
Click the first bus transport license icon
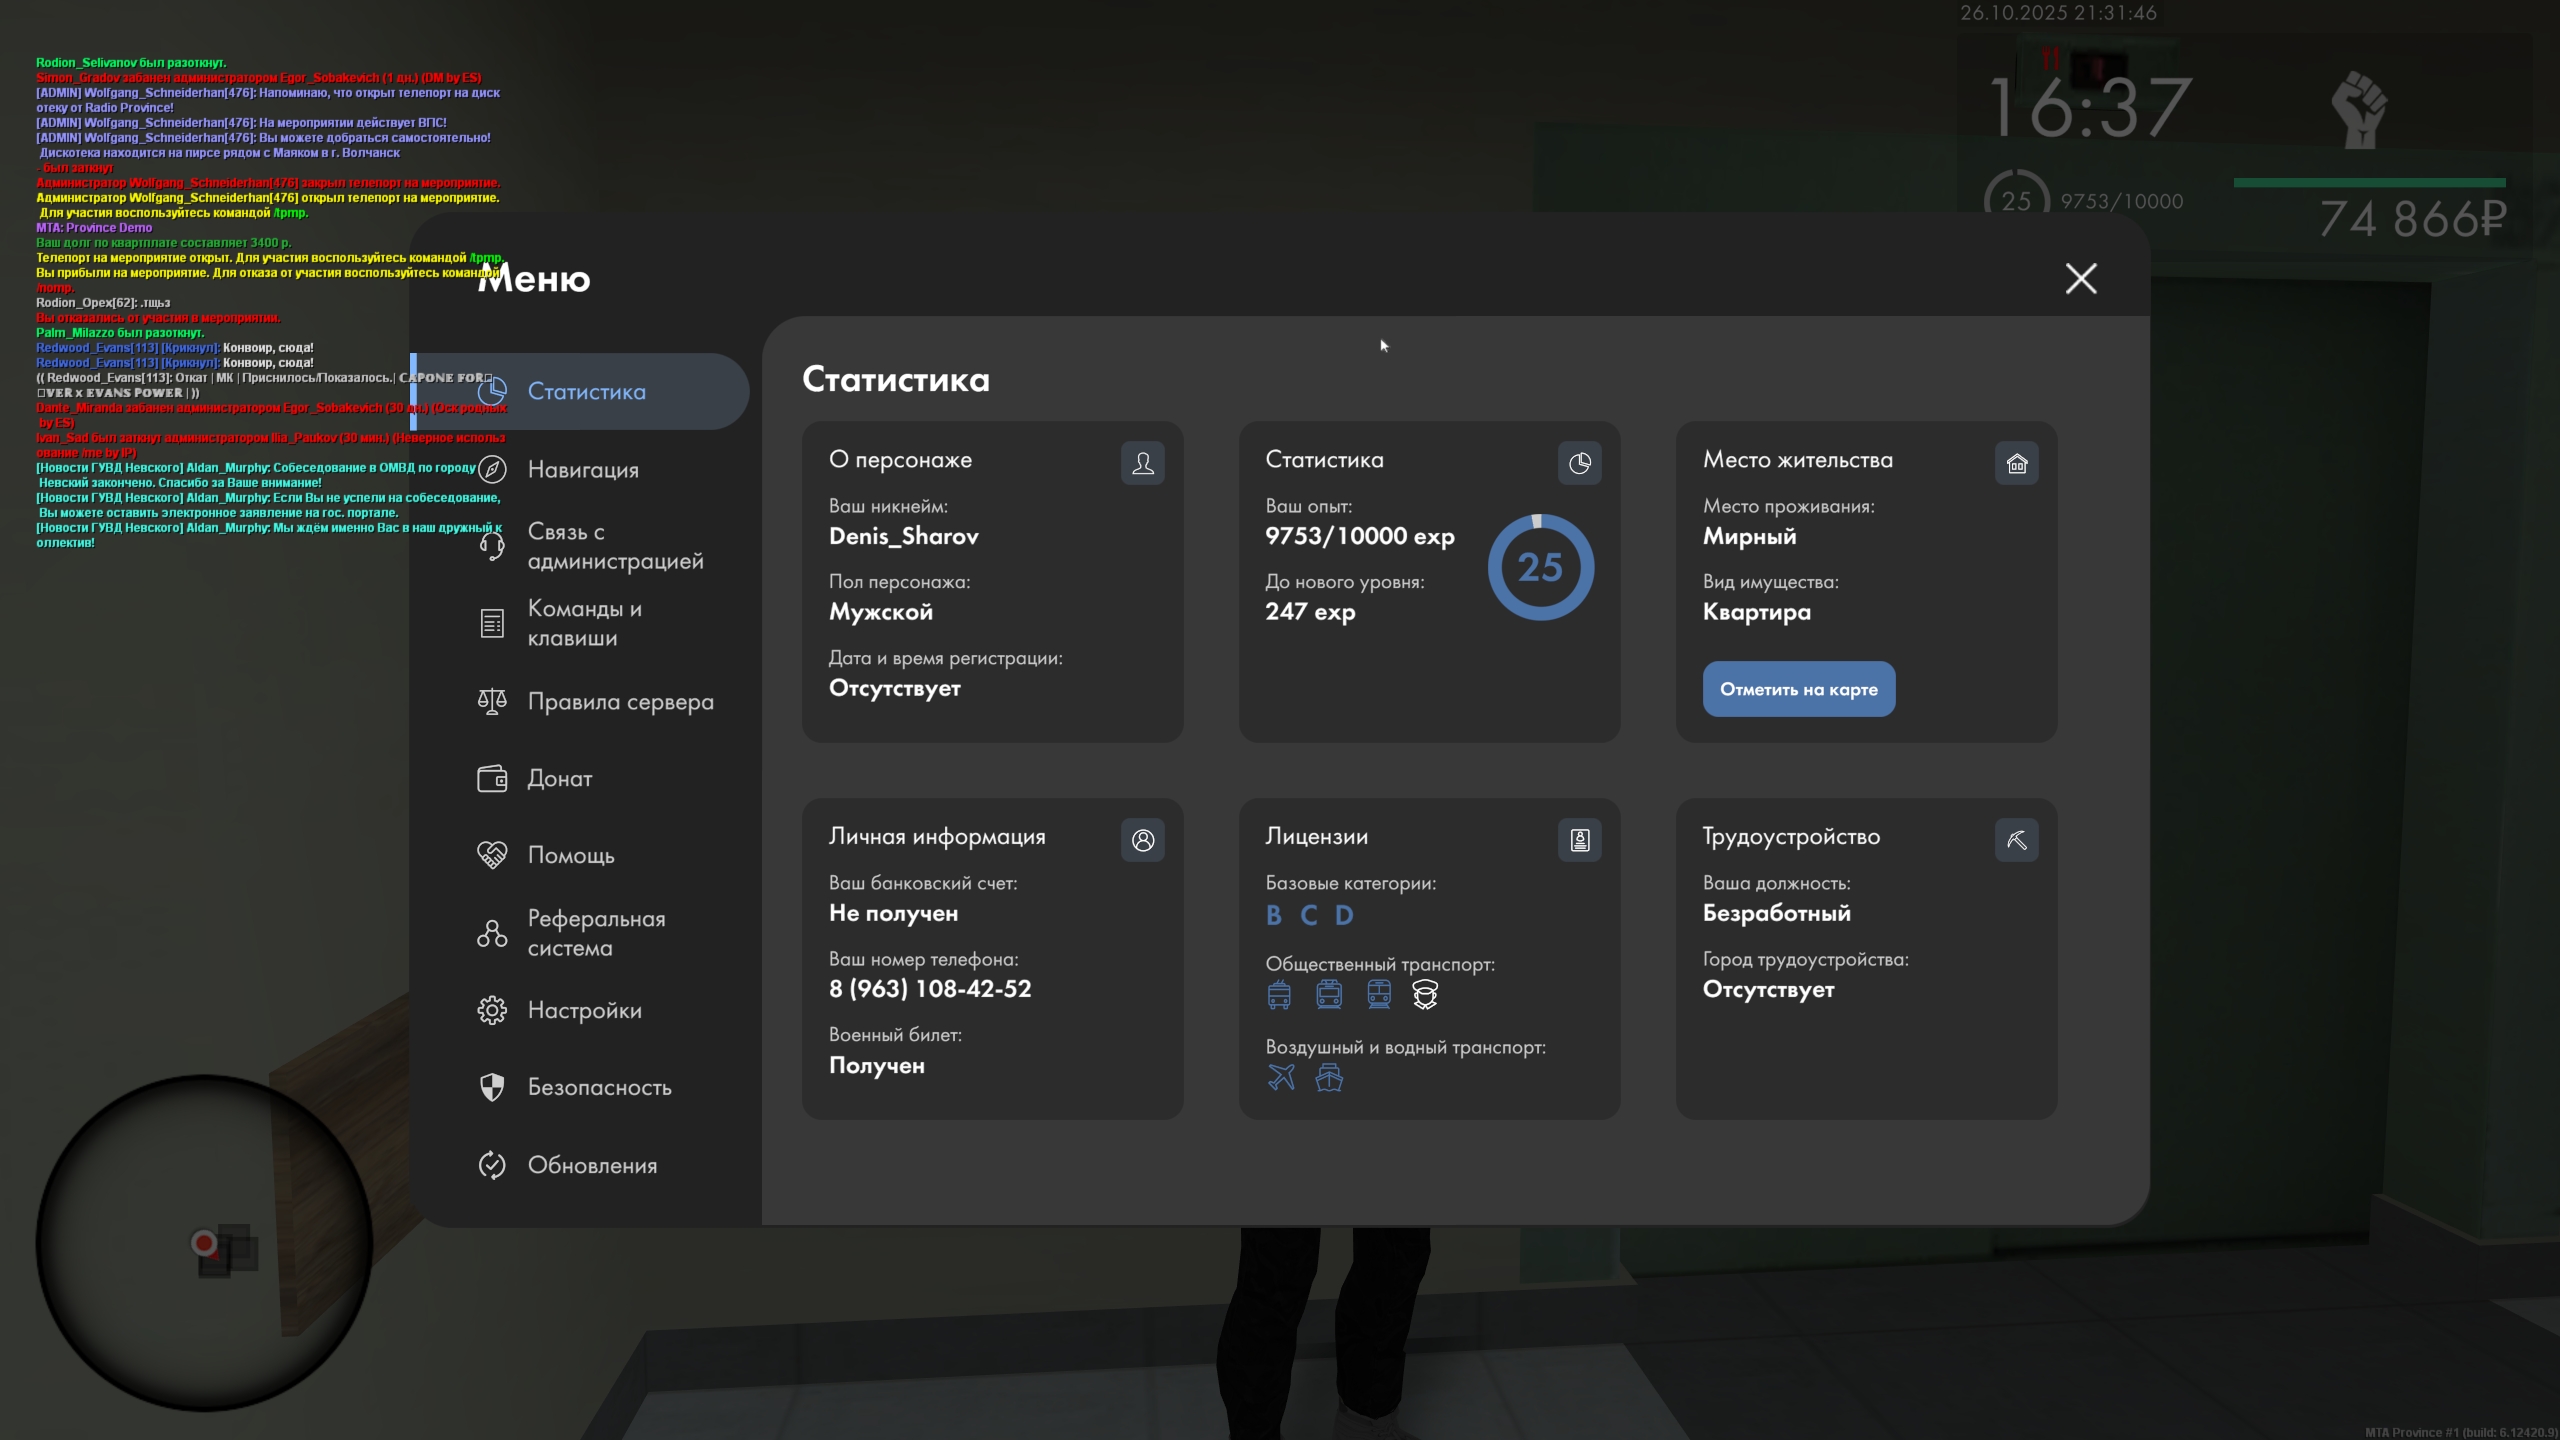[x=1279, y=994]
